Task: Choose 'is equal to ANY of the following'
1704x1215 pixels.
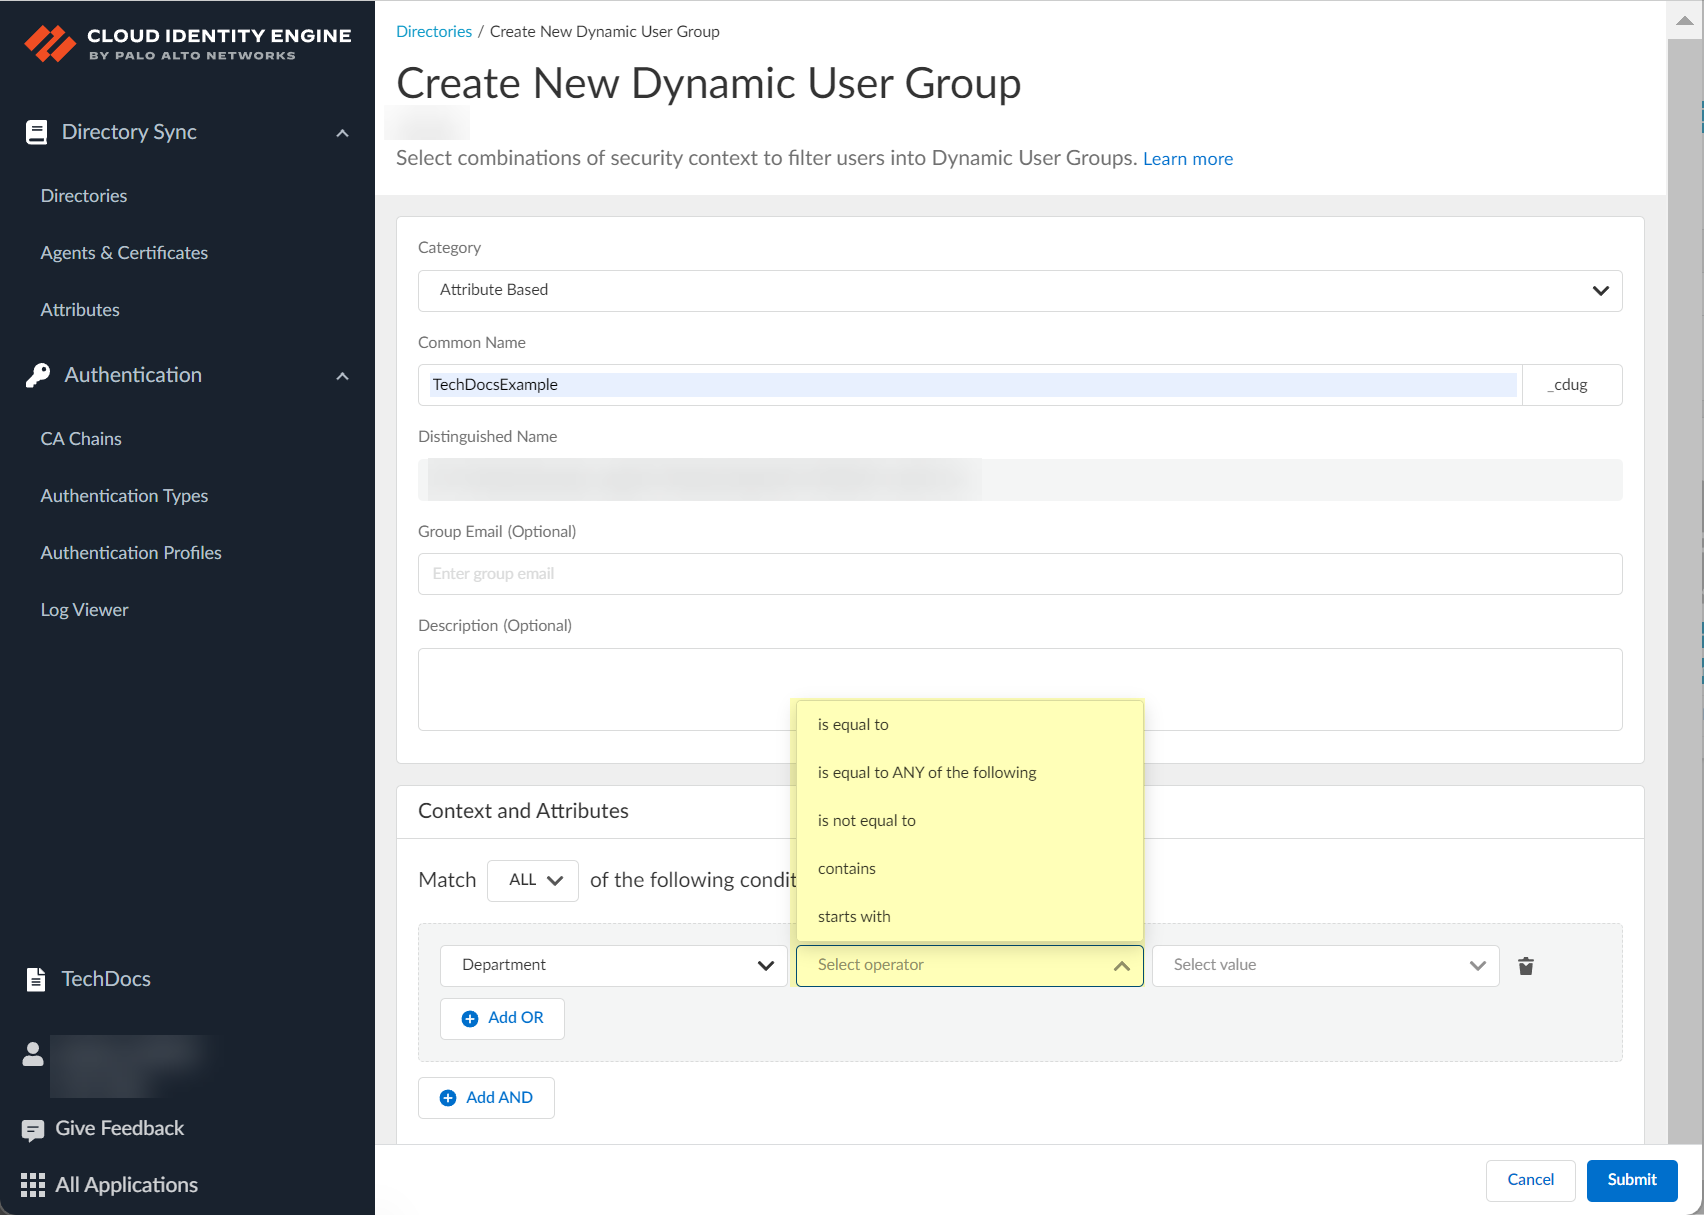Action: pyautogui.click(x=926, y=772)
